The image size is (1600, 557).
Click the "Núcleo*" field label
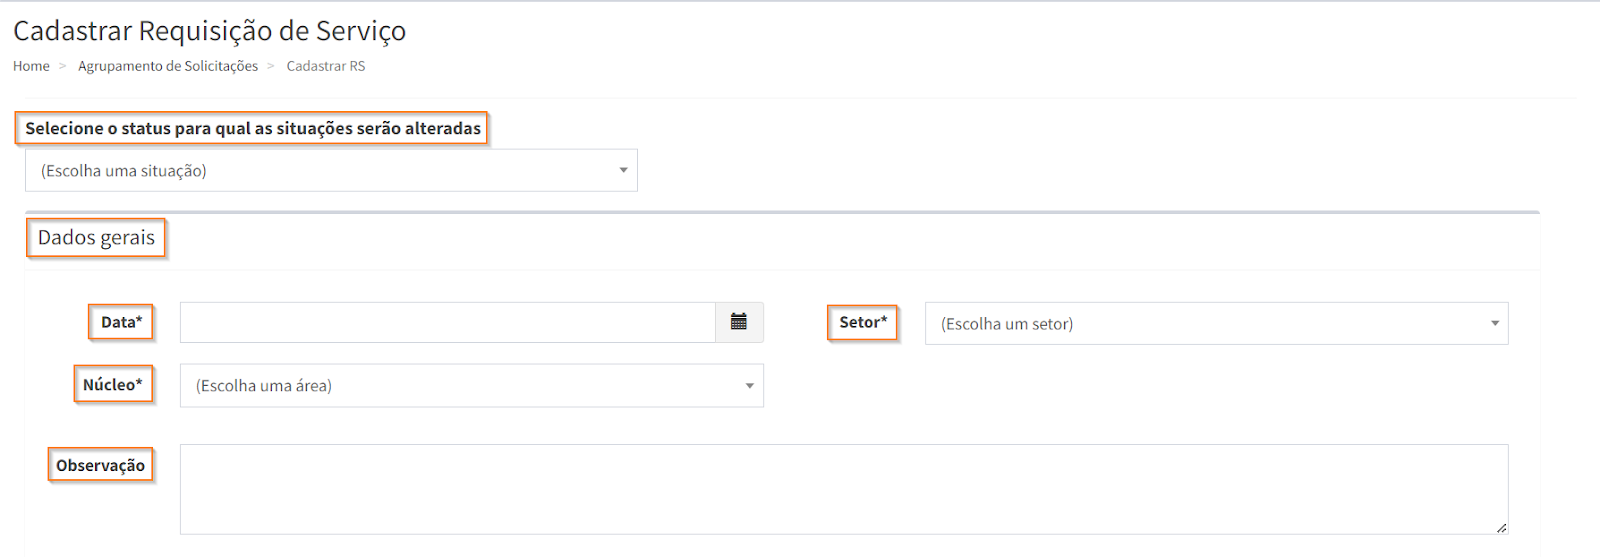pyautogui.click(x=113, y=385)
